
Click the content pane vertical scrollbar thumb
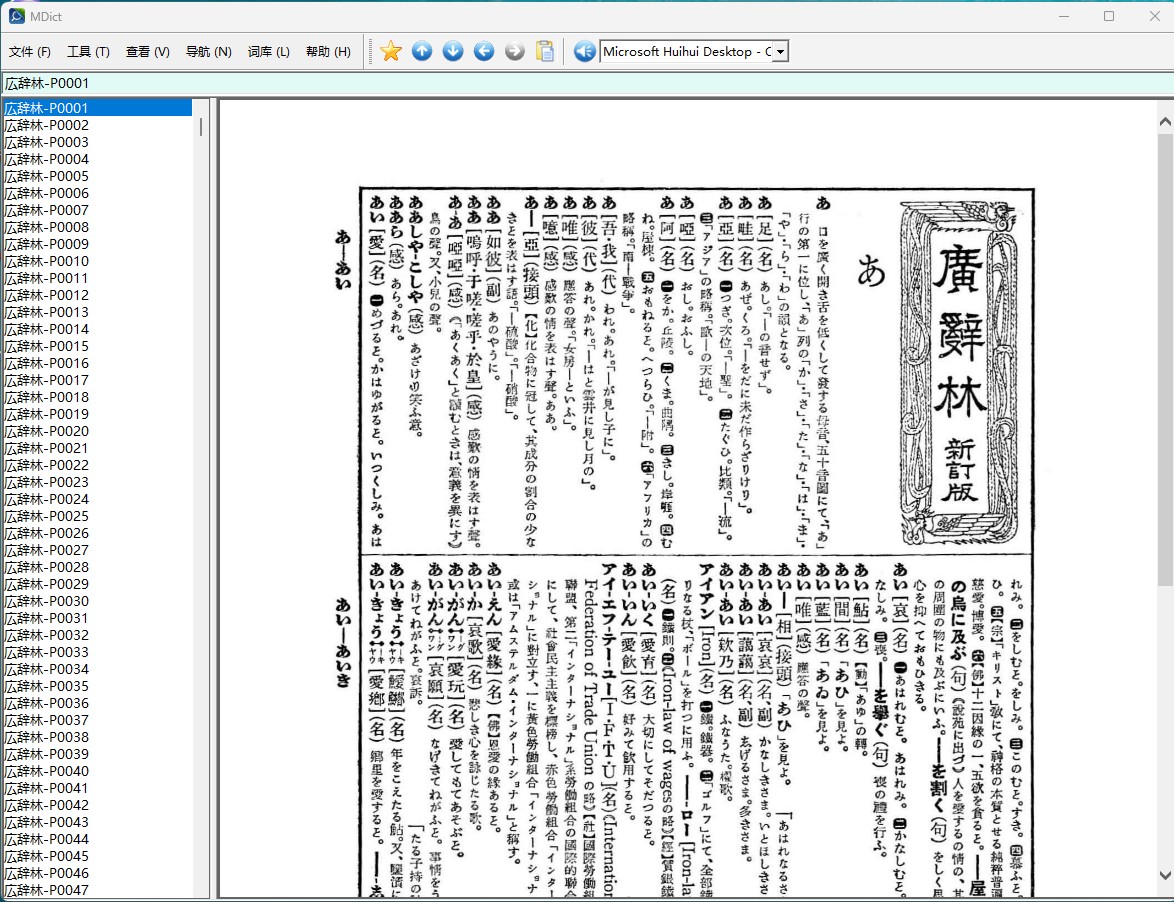pos(1165,359)
